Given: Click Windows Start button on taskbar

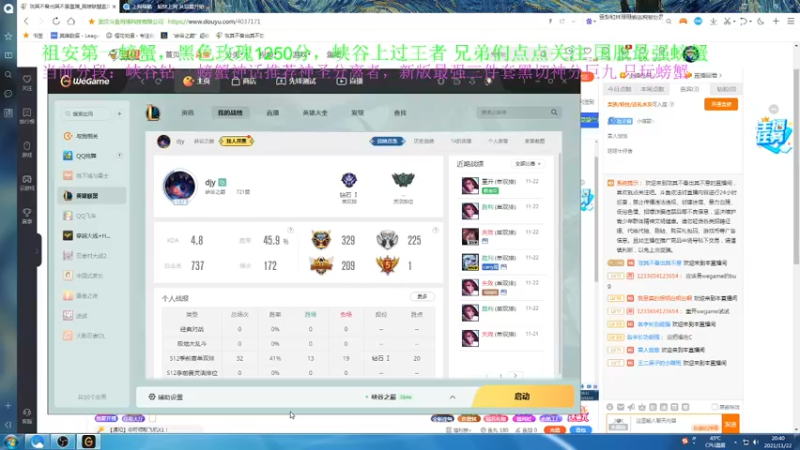Looking at the screenshot, I should 11,442.
